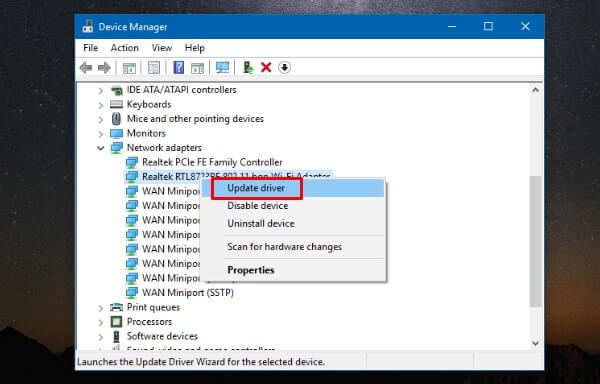The width and height of the screenshot is (600, 384).
Task: Click the blue question-mark Help toolbar icon
Action: 178,68
